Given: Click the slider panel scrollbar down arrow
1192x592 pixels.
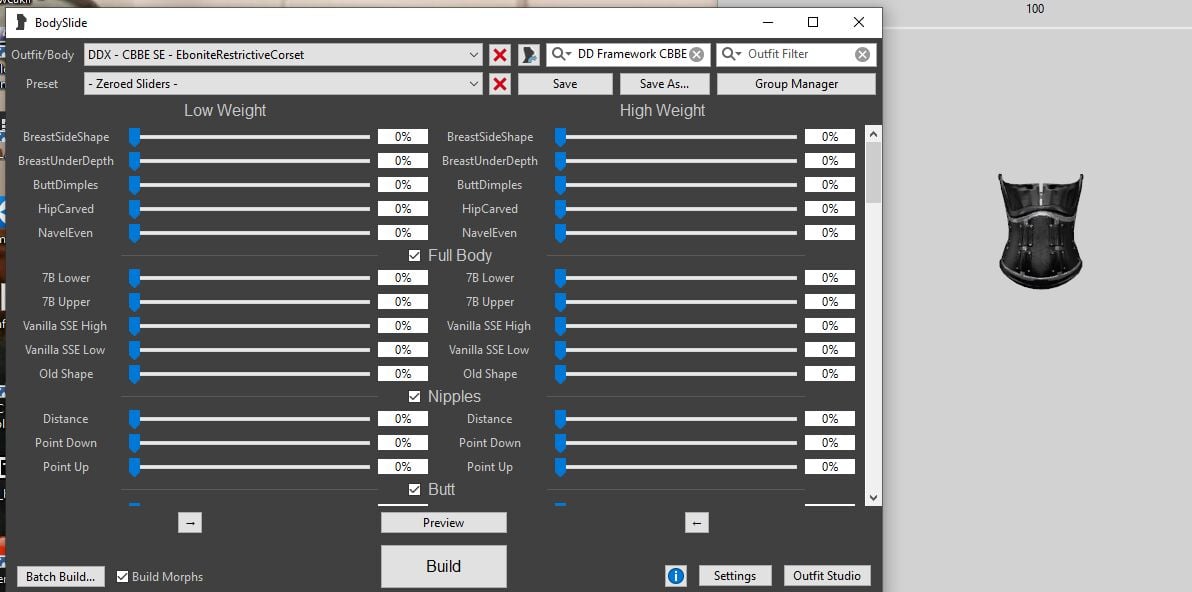Looking at the screenshot, I should coord(873,498).
